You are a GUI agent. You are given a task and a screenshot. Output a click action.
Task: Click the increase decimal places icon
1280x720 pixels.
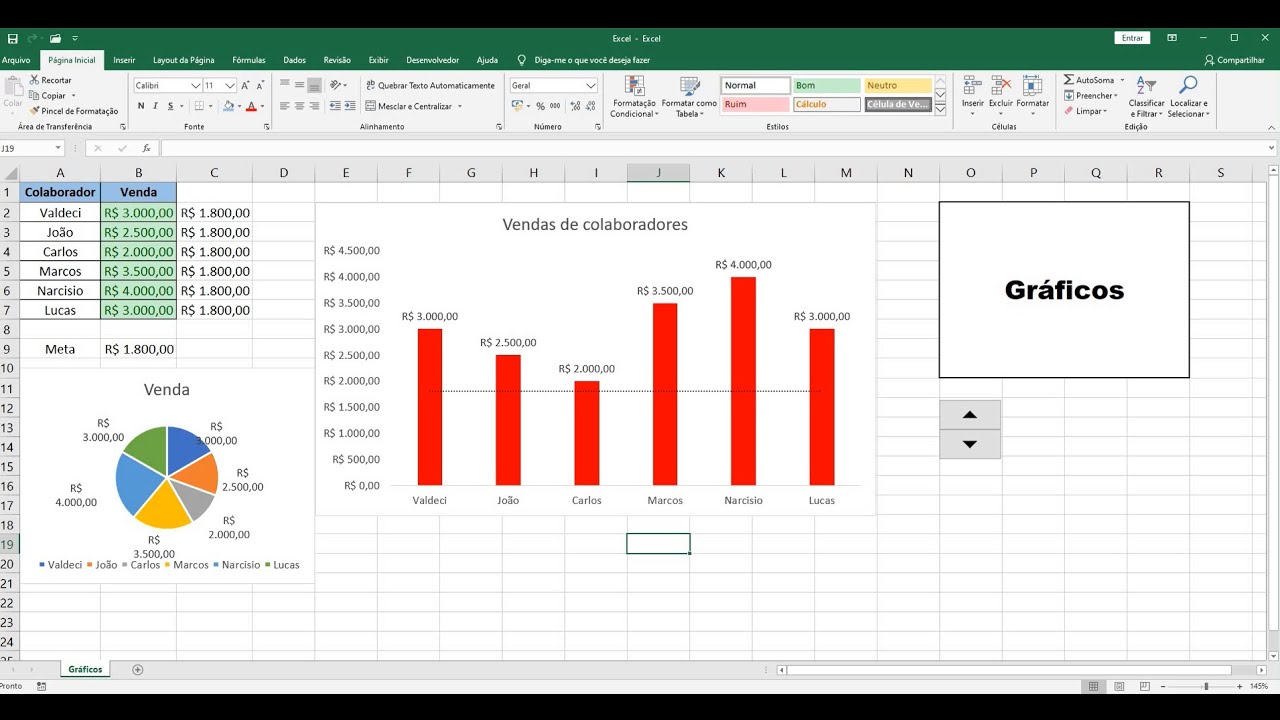click(573, 106)
